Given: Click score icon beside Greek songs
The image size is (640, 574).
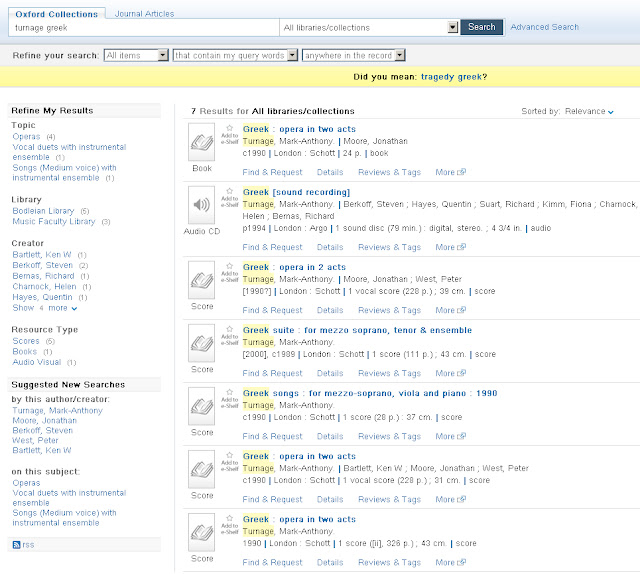Looking at the screenshot, I should (201, 406).
